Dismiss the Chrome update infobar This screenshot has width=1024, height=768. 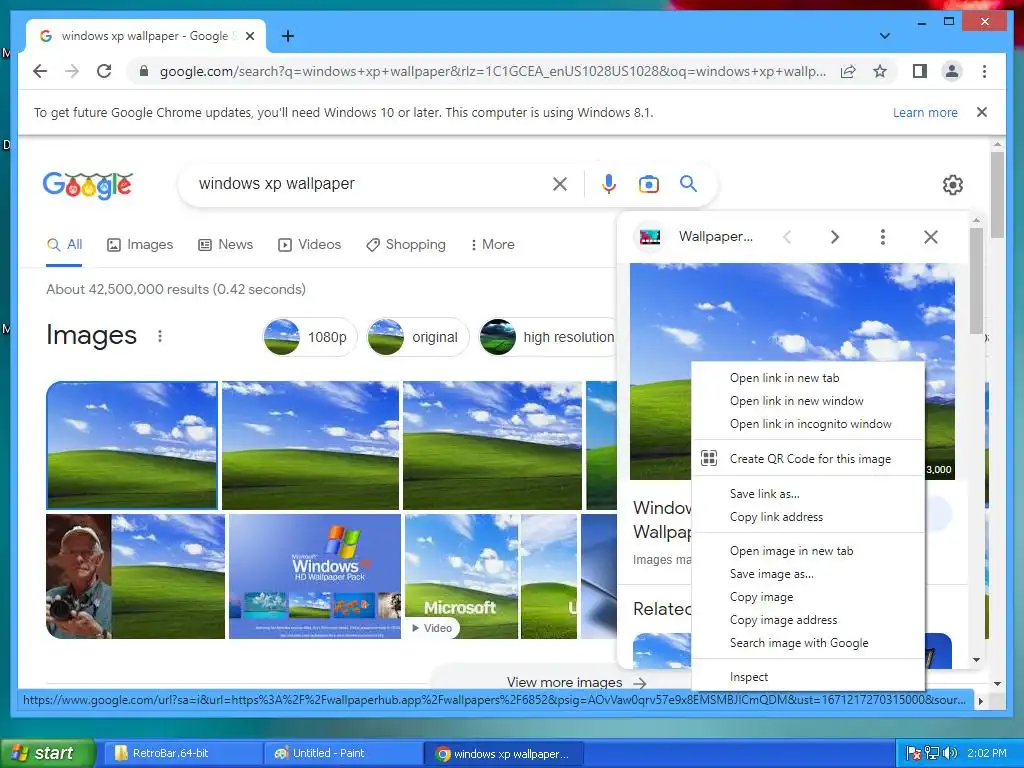(982, 112)
